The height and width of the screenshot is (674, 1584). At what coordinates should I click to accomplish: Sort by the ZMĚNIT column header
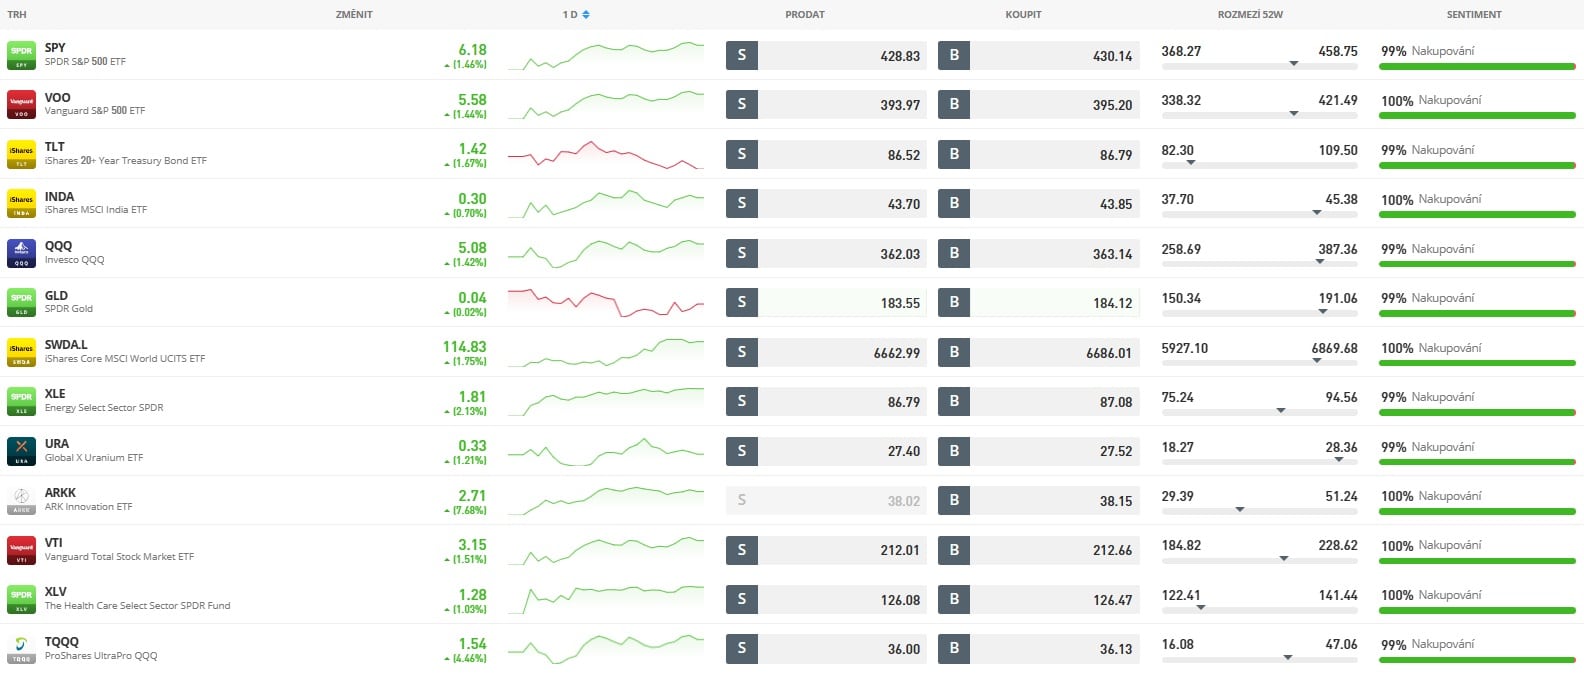click(354, 15)
